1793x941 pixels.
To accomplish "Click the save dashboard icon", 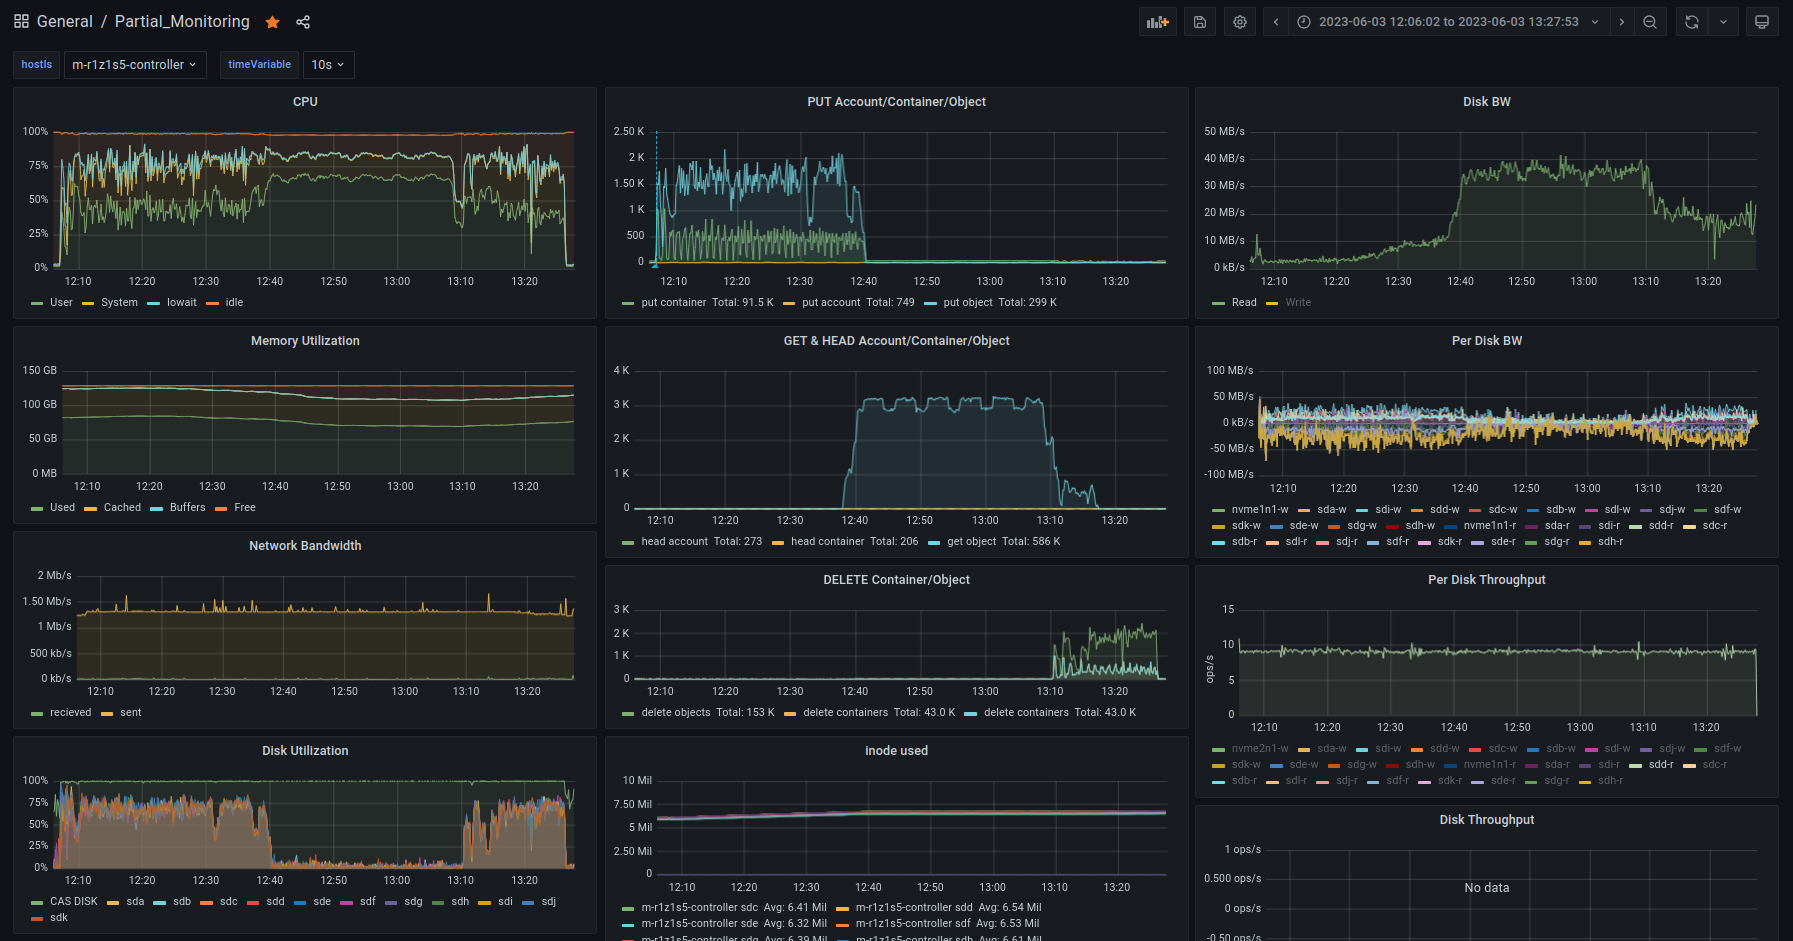I will pos(1200,22).
